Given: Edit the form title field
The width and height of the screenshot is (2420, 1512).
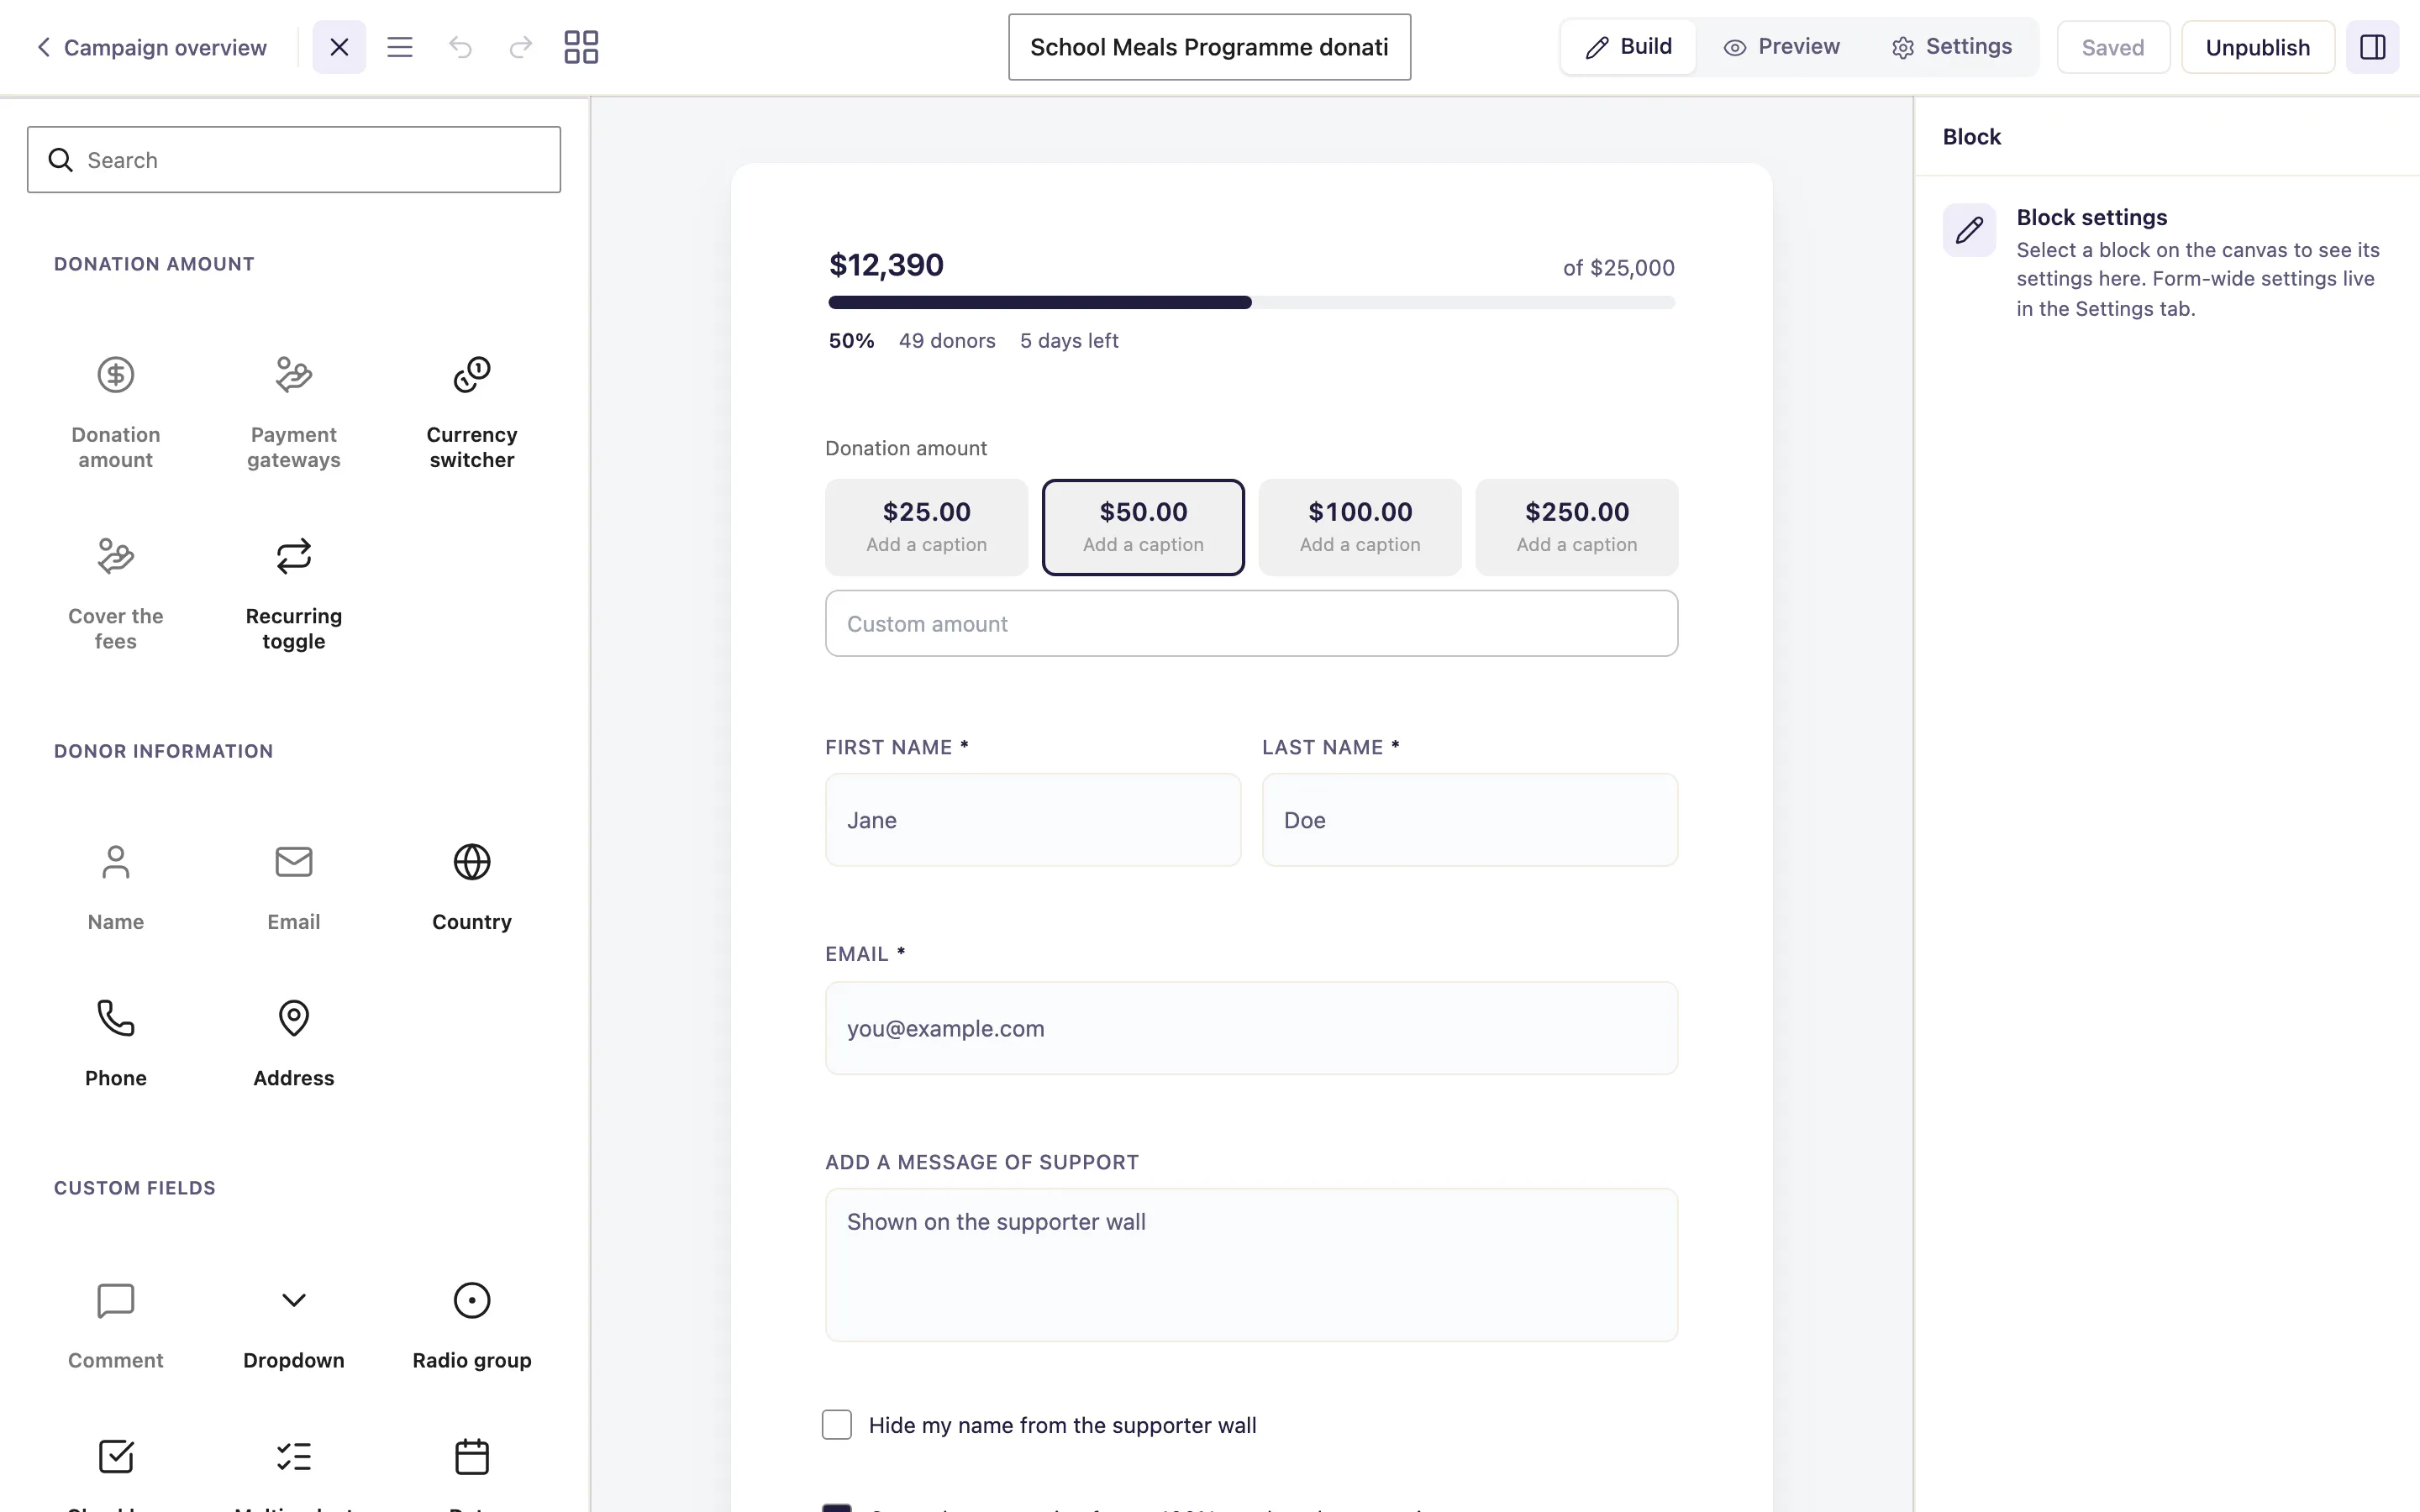Looking at the screenshot, I should [x=1209, y=47].
